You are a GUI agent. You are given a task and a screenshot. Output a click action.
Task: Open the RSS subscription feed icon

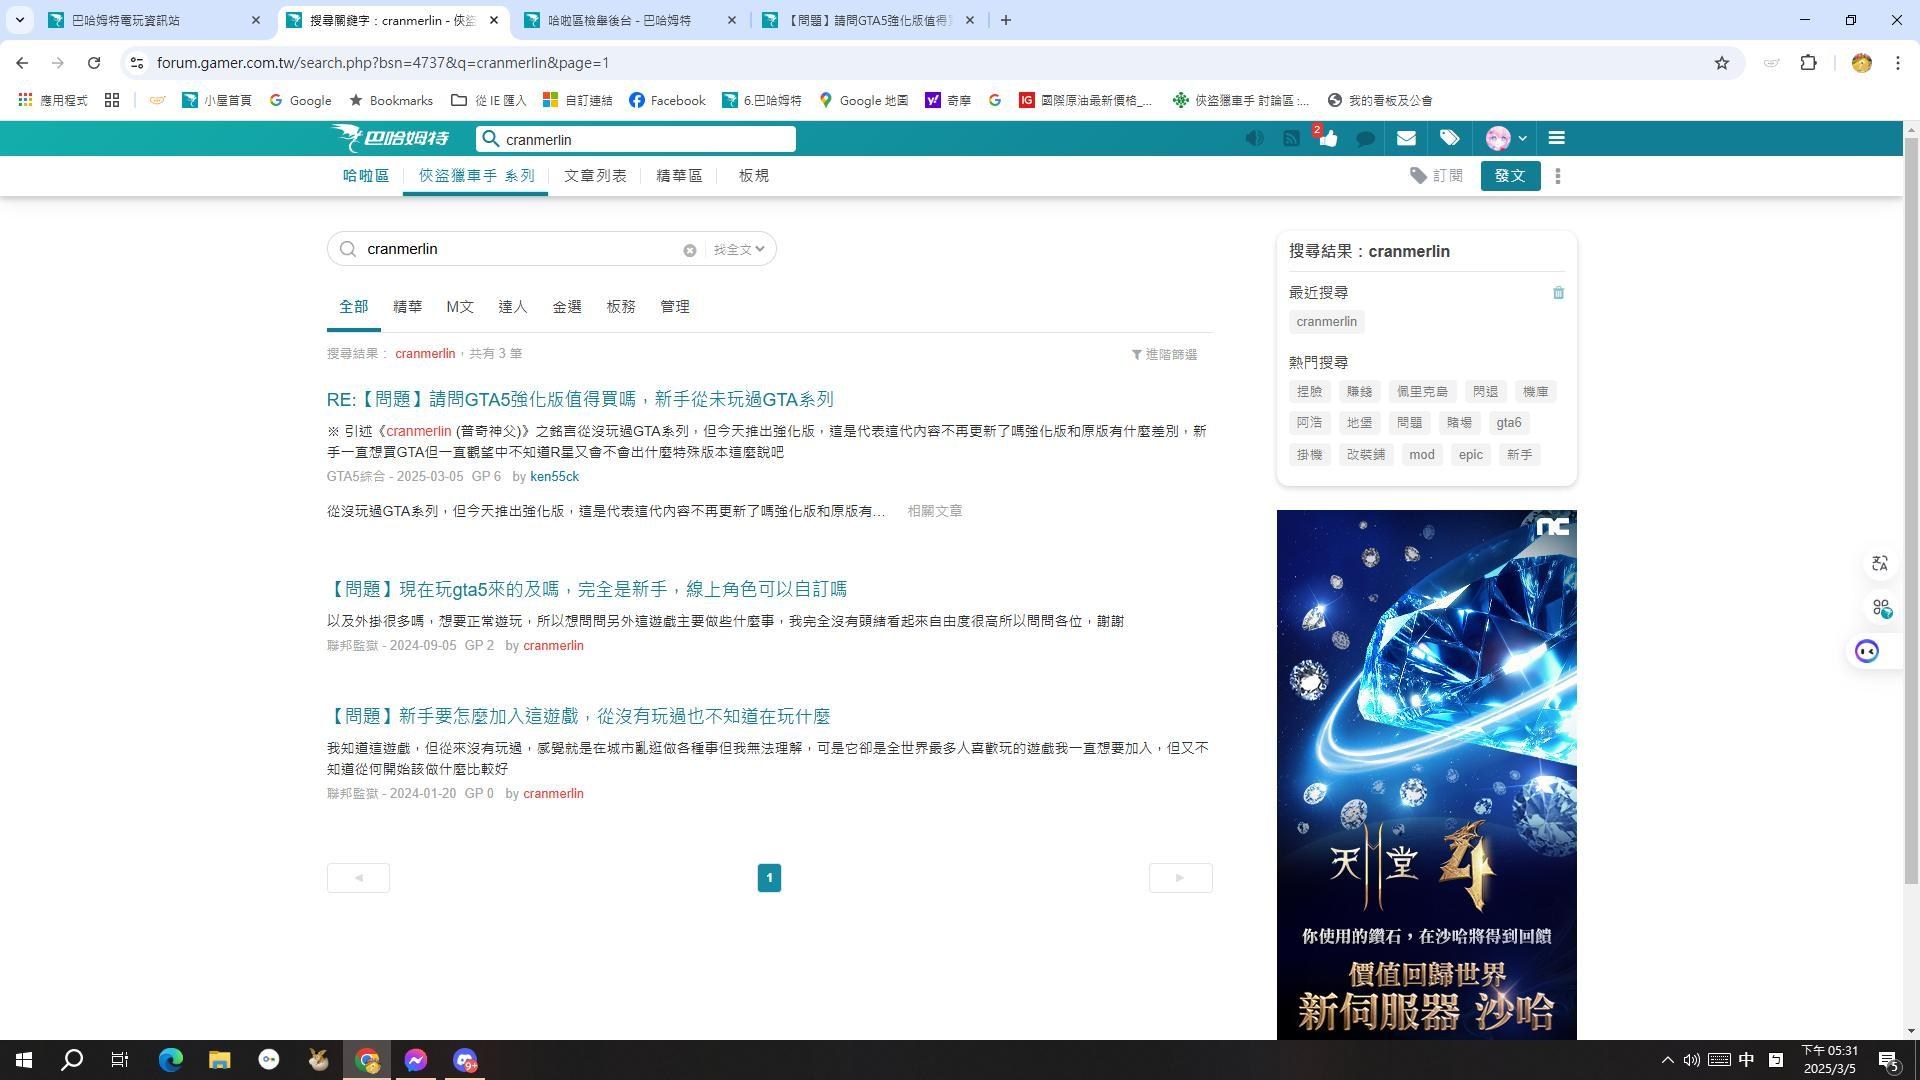[1291, 139]
